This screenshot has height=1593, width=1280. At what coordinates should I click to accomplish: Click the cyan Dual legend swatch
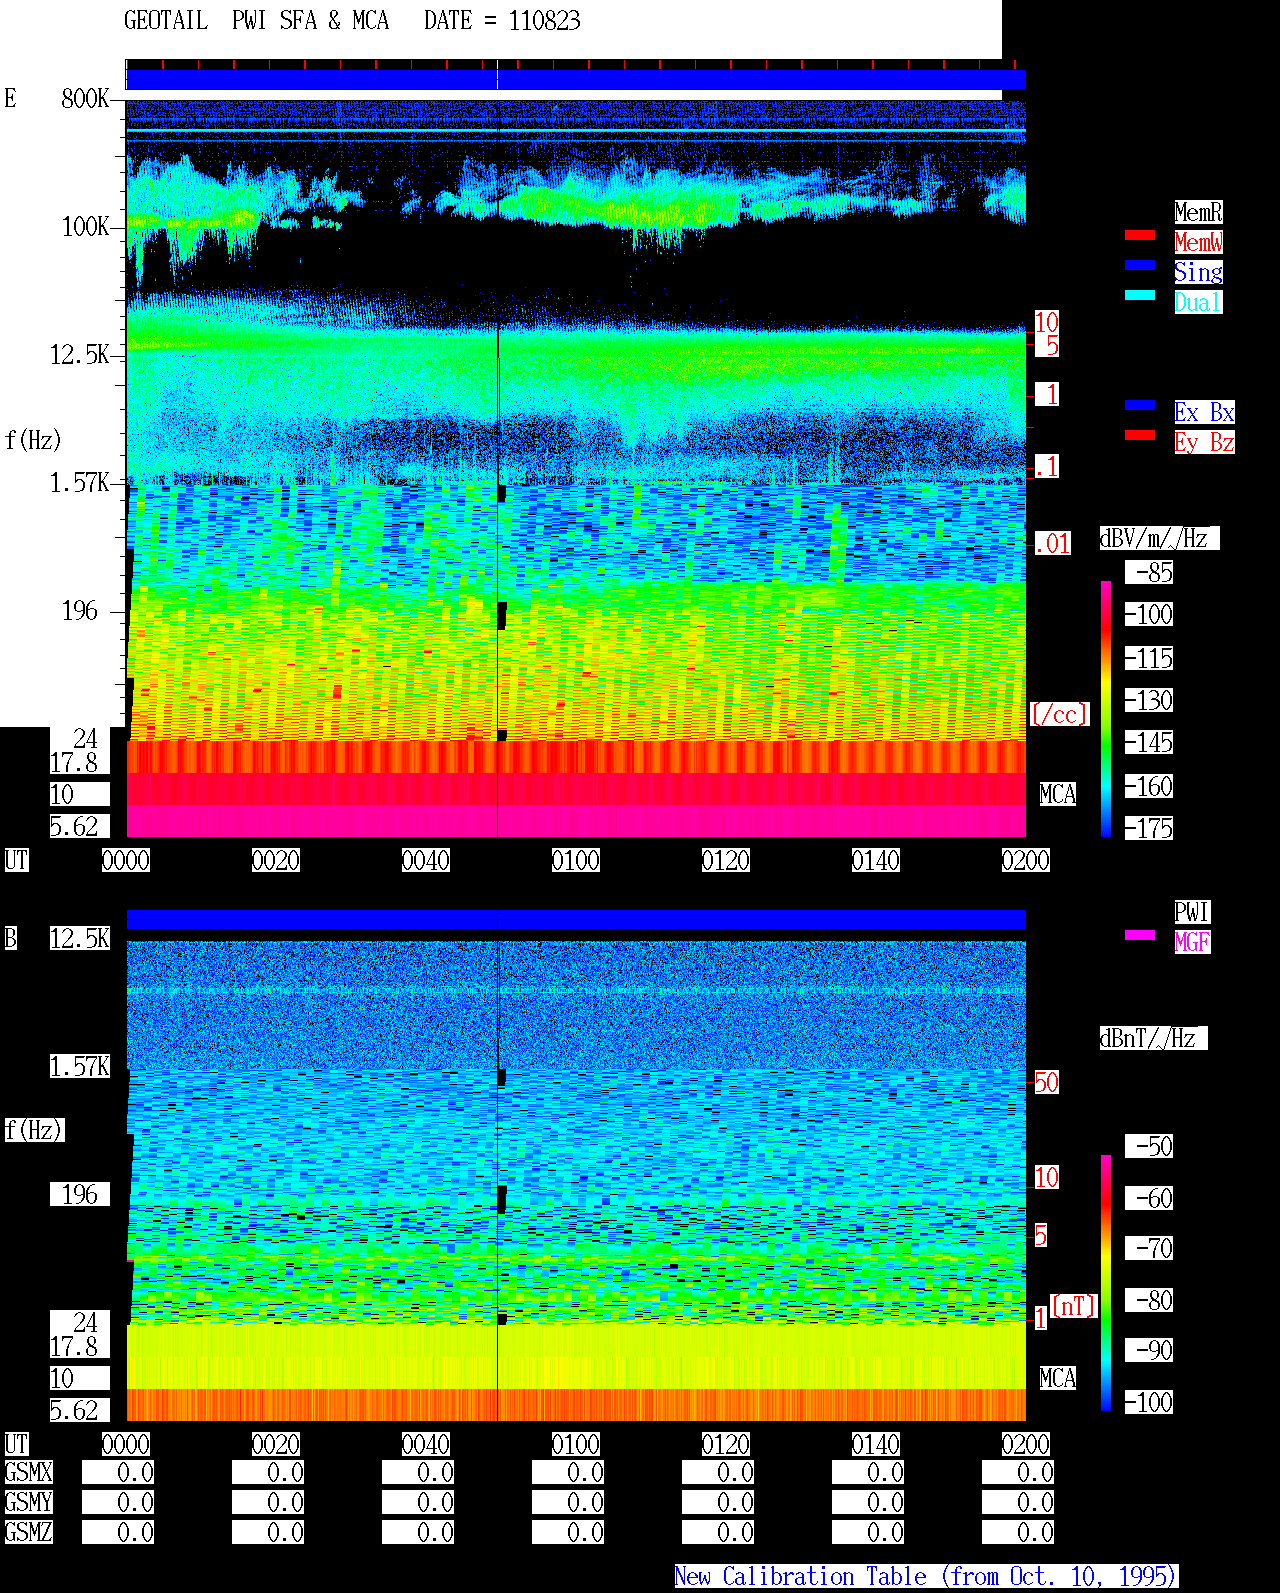click(x=1140, y=295)
